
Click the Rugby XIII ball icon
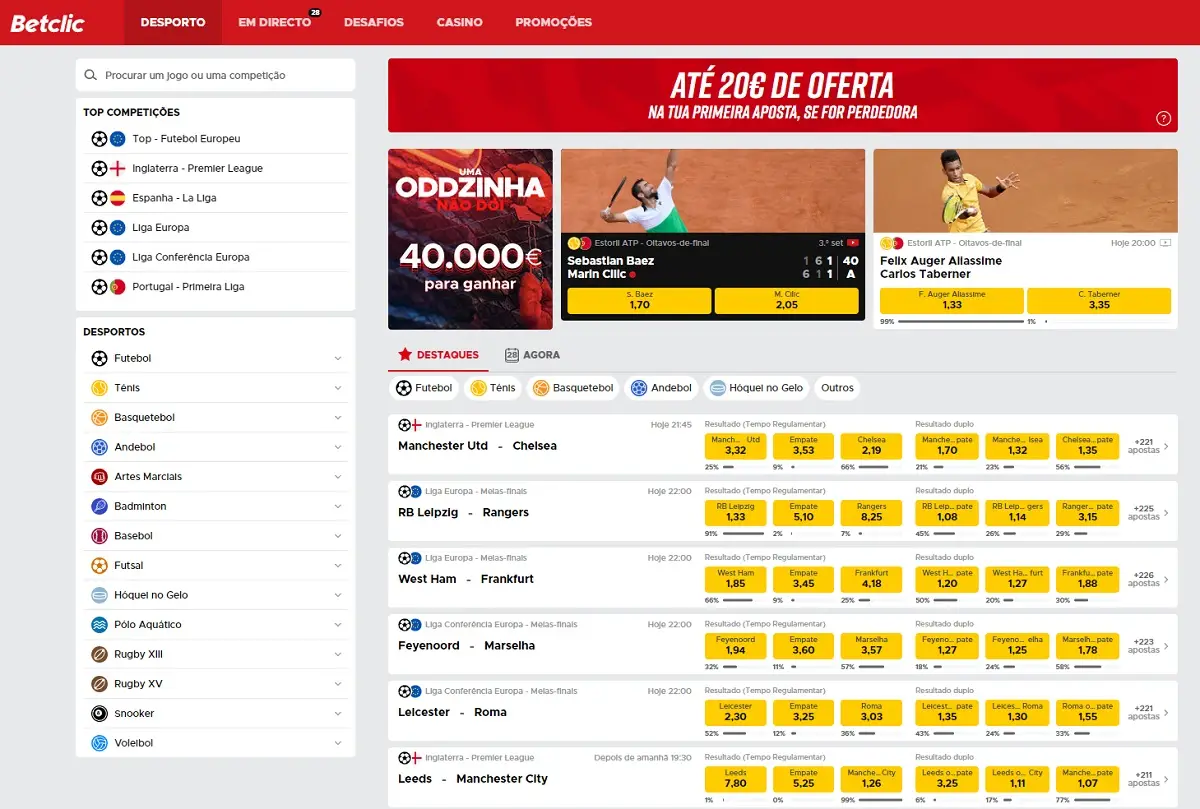[x=99, y=654]
